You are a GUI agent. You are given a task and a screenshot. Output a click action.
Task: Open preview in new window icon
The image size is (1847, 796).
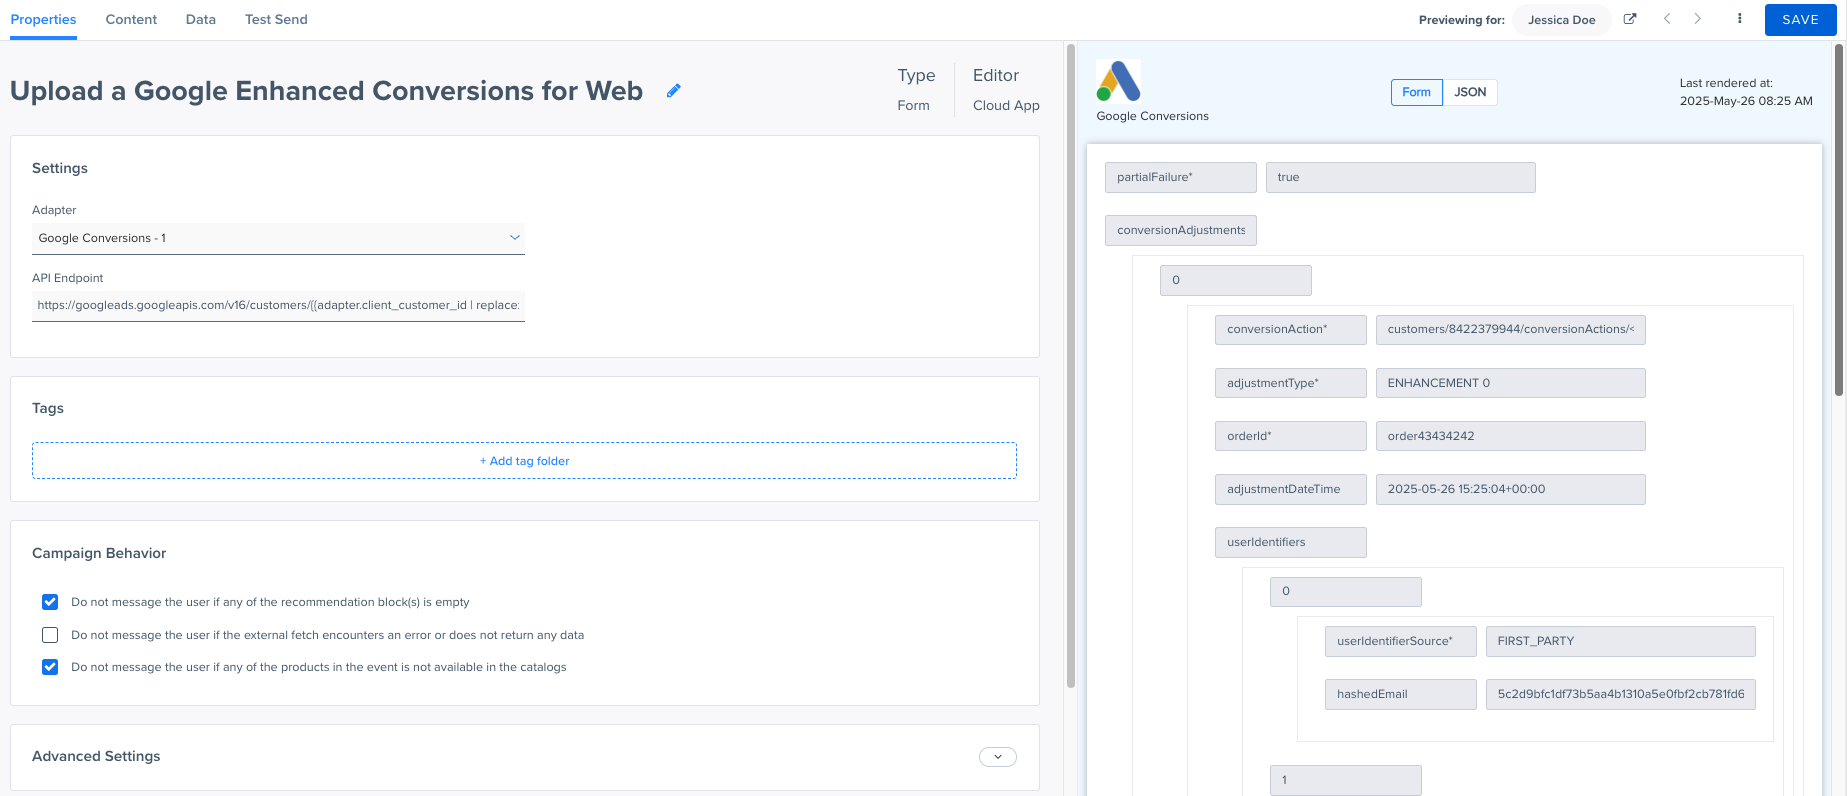coord(1630,19)
